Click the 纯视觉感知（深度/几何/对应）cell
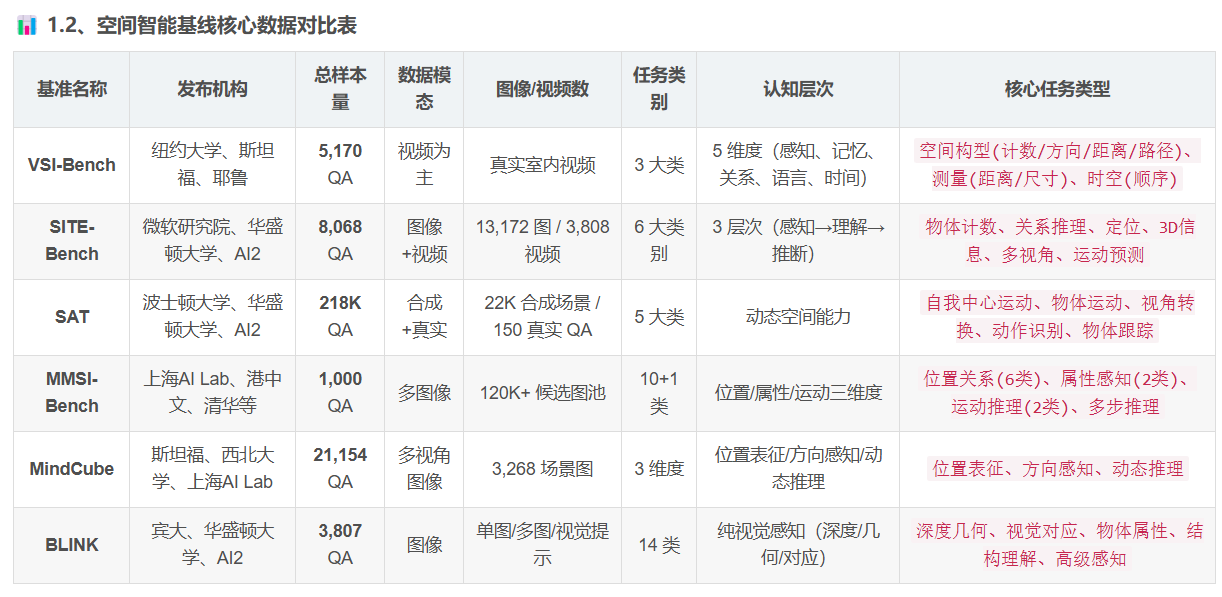The width and height of the screenshot is (1222, 597). 798,545
